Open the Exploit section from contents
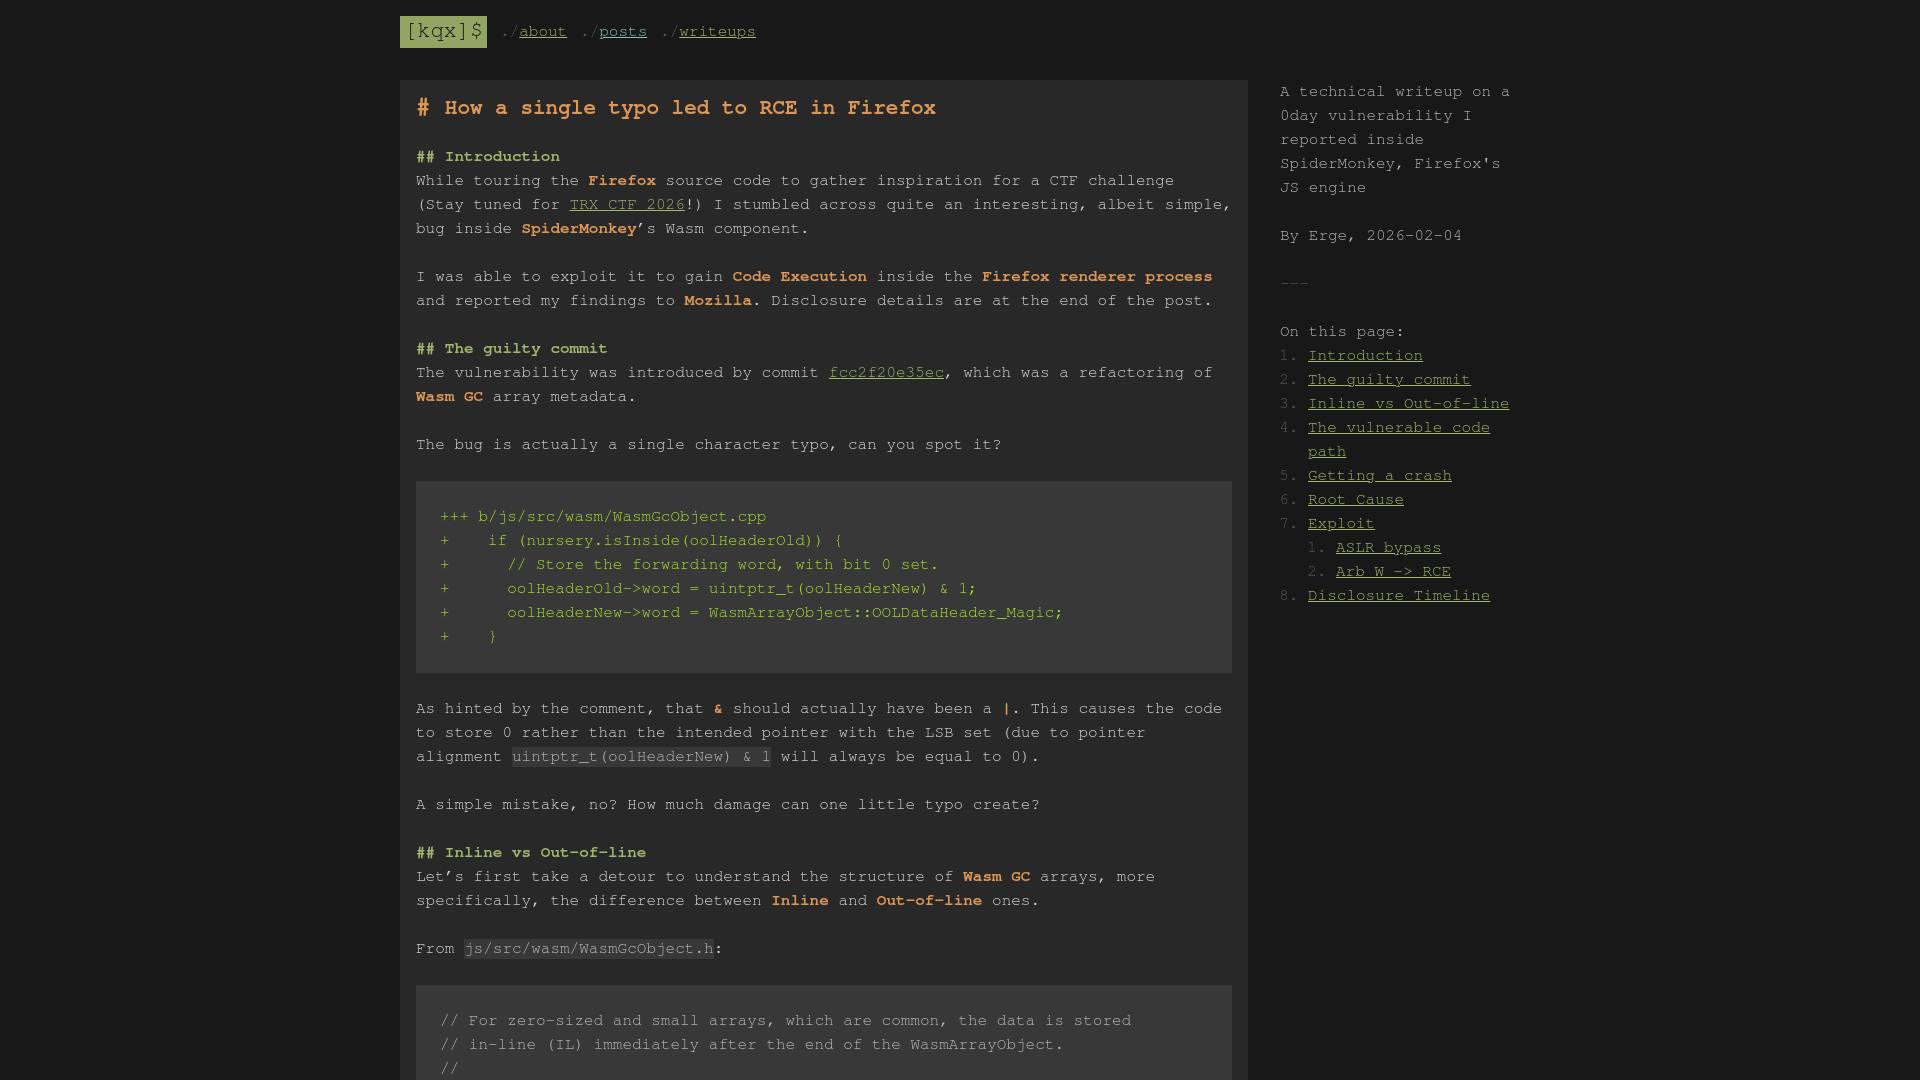The height and width of the screenshot is (1080, 1920). coord(1340,523)
